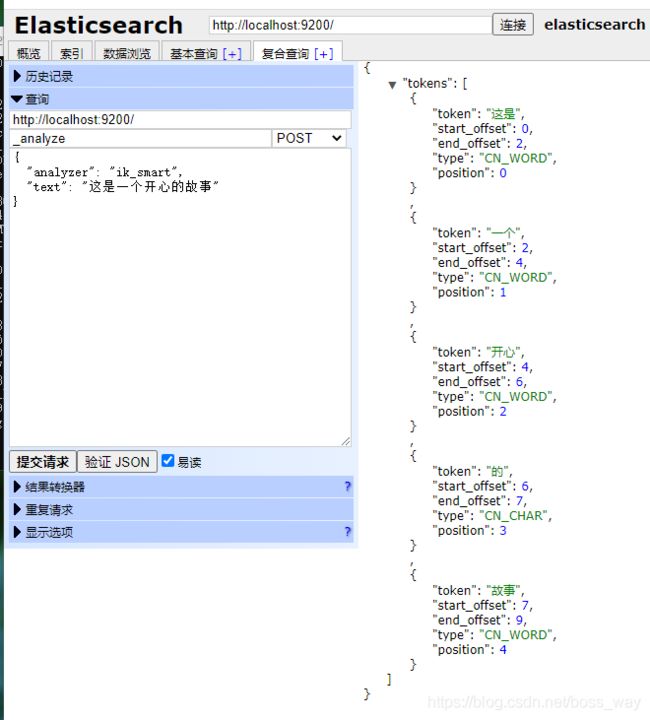This screenshot has height=720, width=650.
Task: Switch to the 基本查询 tab
Action: 193,54
